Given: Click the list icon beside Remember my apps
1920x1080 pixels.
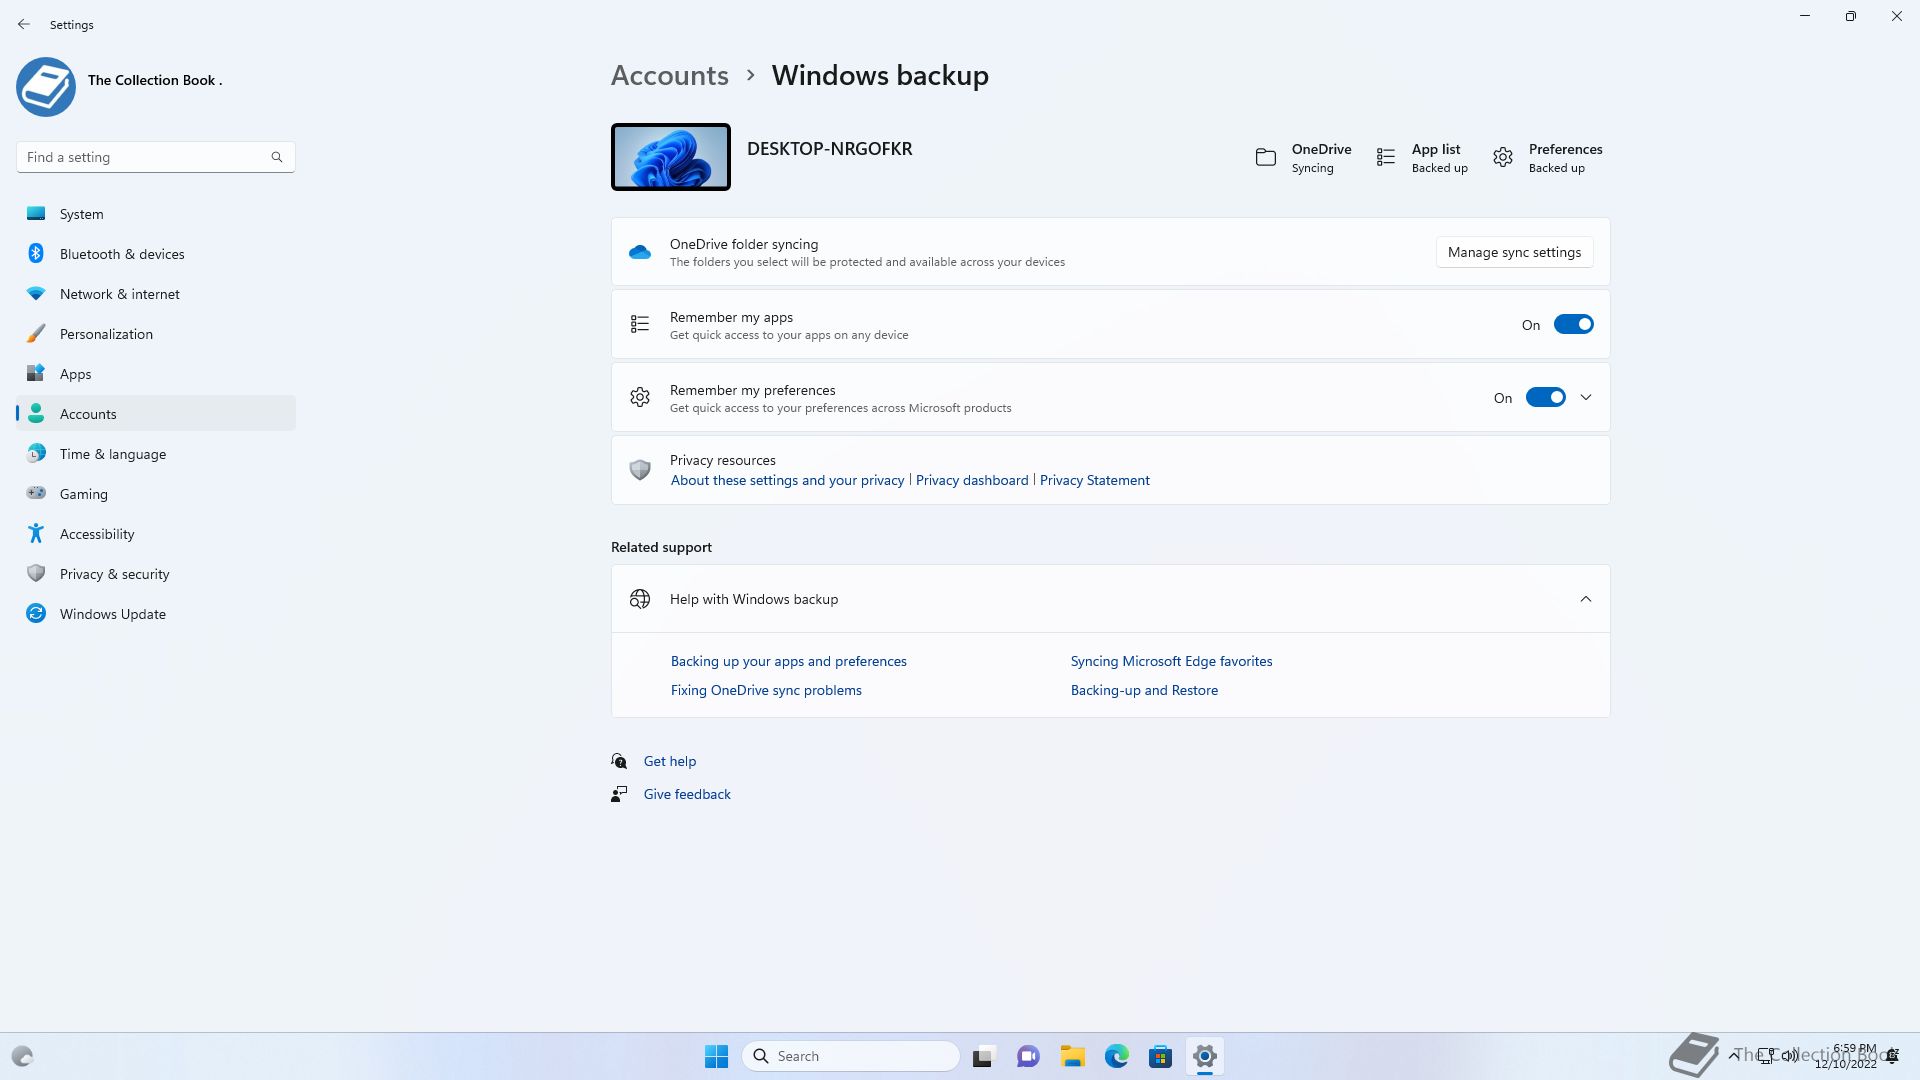Looking at the screenshot, I should [640, 324].
